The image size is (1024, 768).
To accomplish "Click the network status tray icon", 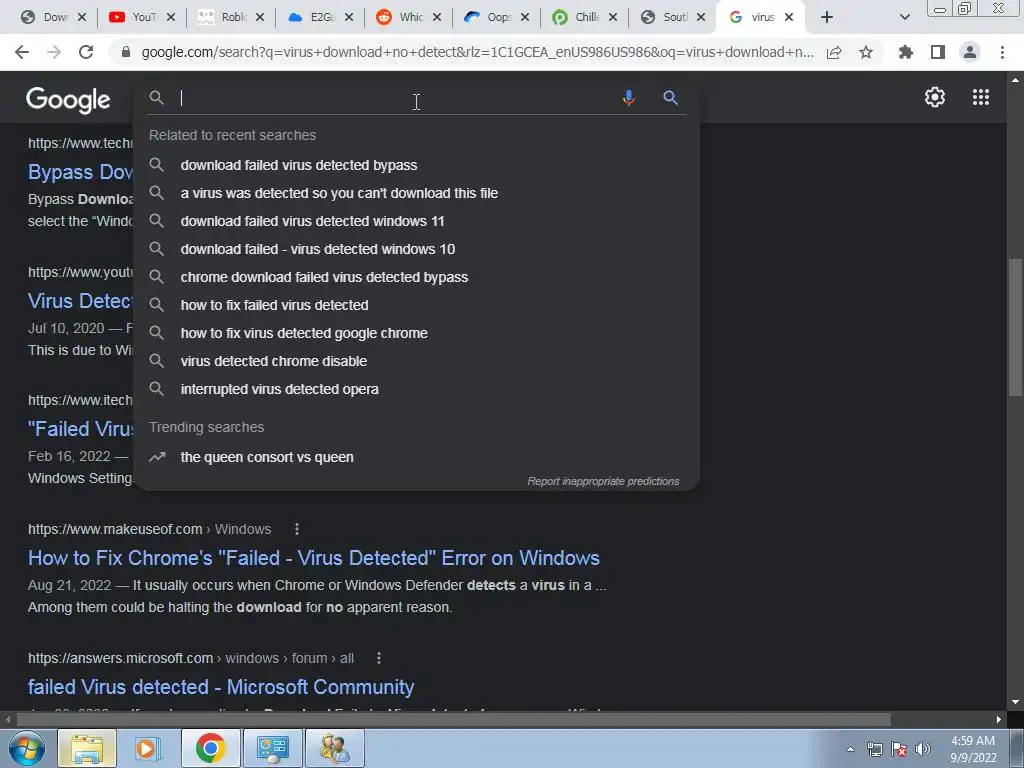I will tap(874, 749).
